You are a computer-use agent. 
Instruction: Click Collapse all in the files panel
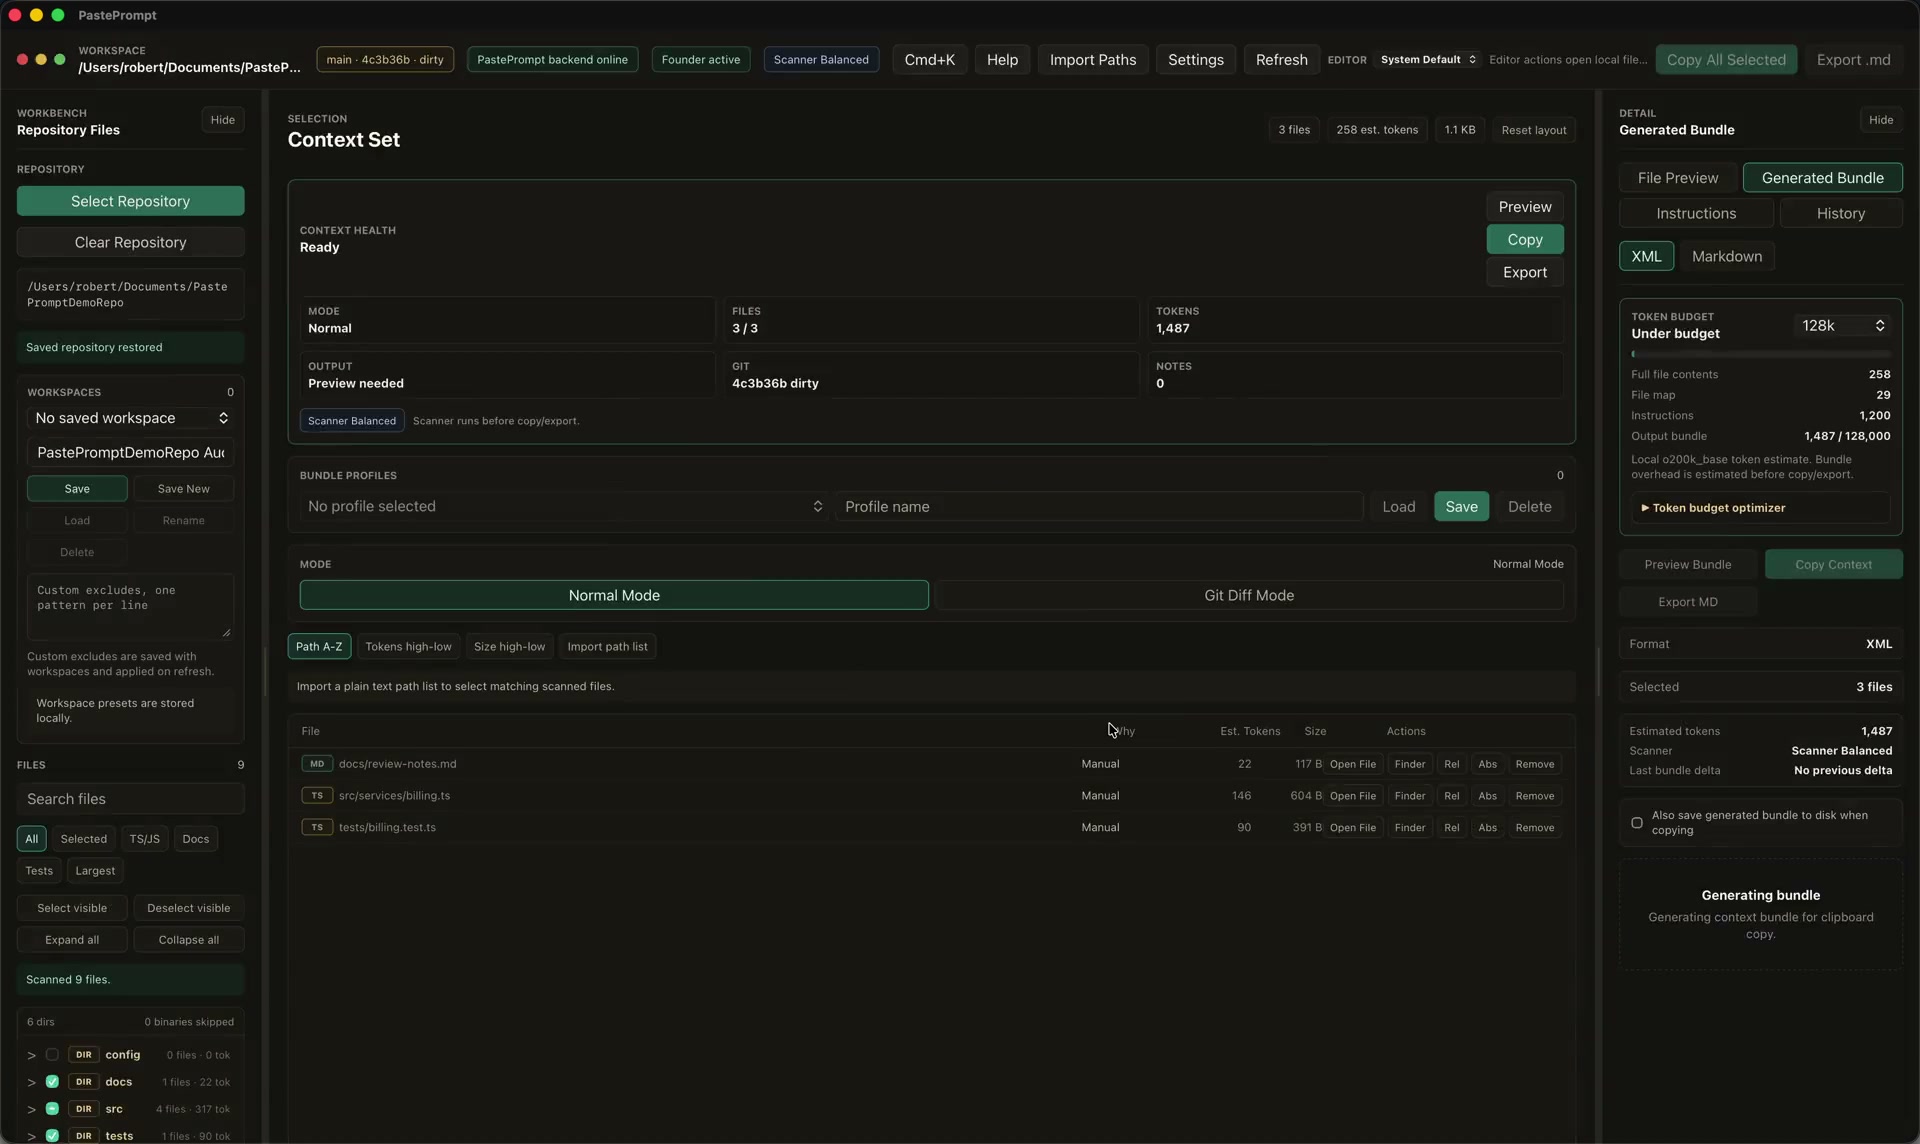188,940
